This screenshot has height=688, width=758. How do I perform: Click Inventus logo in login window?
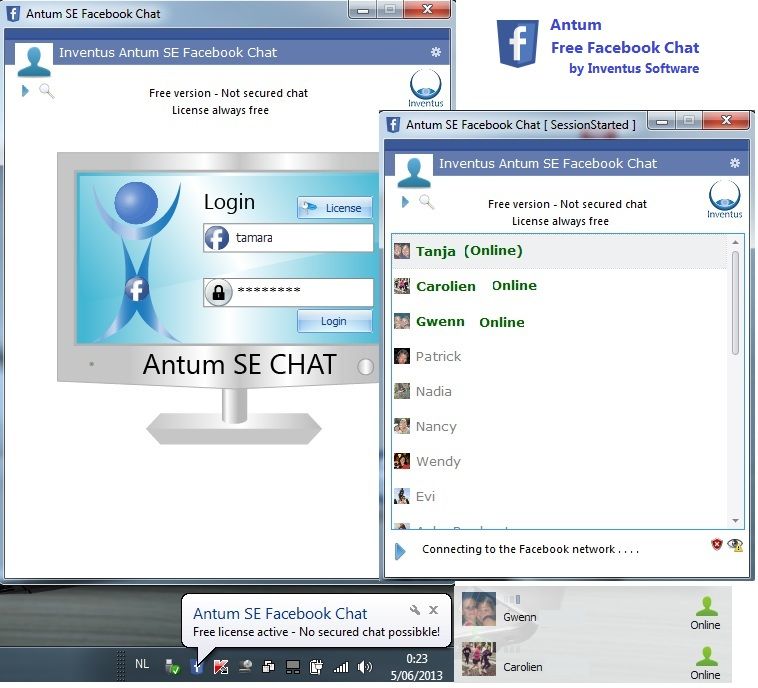425,88
